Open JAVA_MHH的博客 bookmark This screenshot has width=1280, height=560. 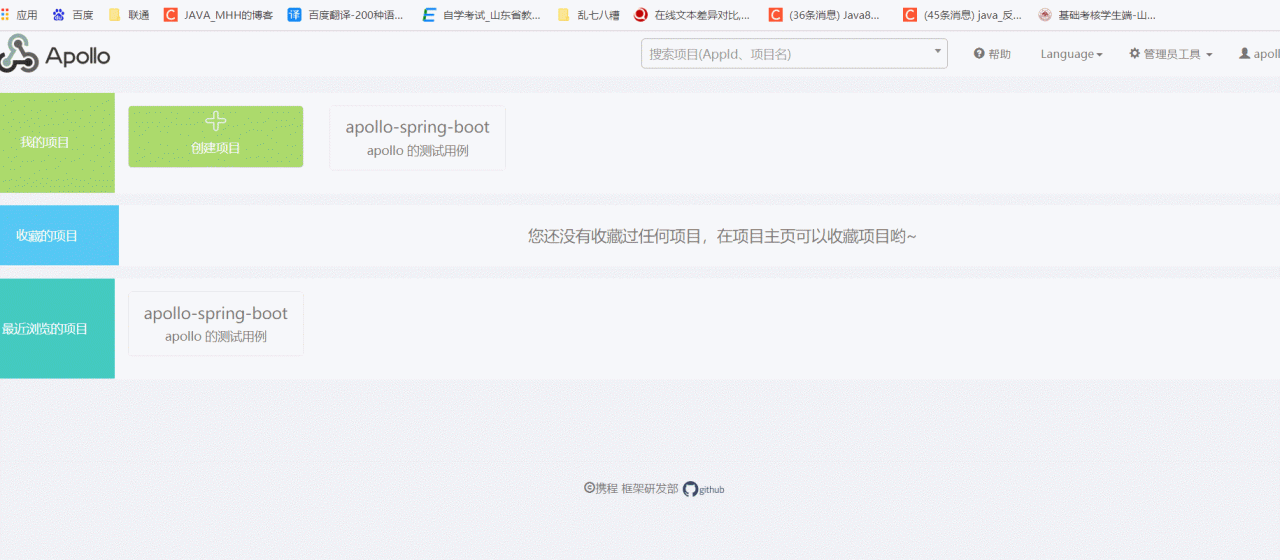point(218,15)
